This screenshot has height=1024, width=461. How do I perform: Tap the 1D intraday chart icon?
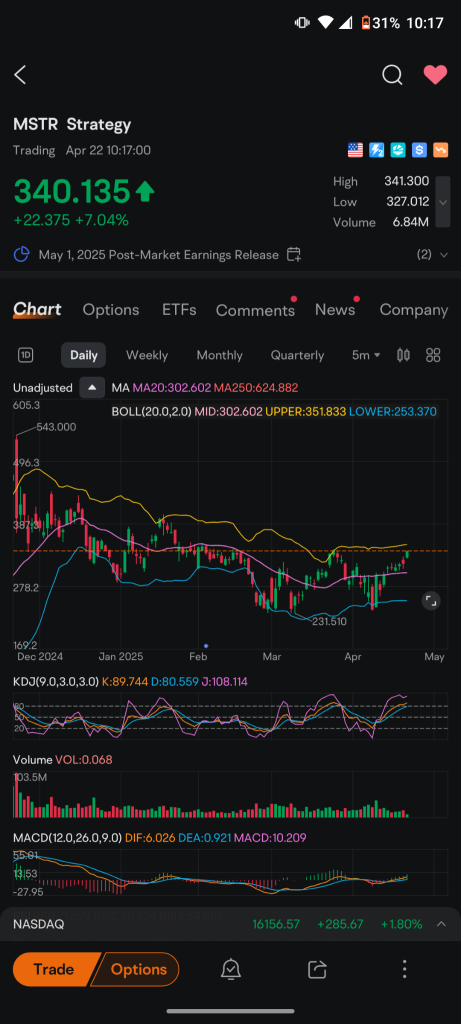coord(25,355)
